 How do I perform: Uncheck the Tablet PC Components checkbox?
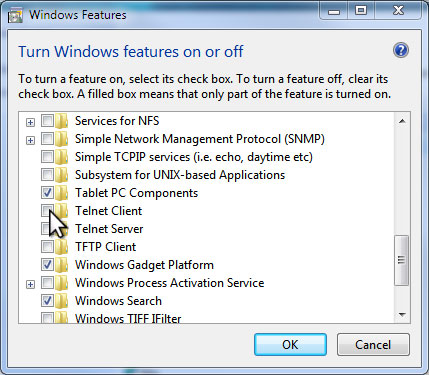point(47,193)
